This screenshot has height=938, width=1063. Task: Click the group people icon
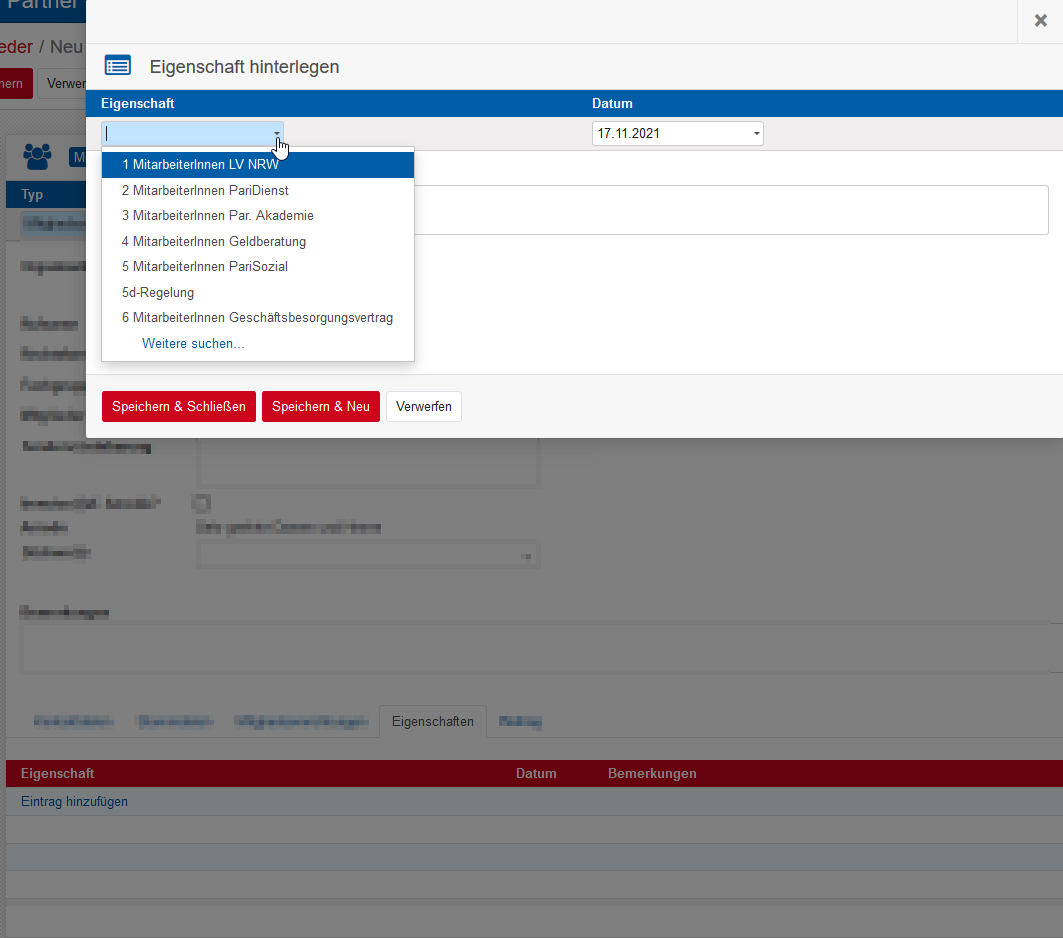tap(37, 156)
